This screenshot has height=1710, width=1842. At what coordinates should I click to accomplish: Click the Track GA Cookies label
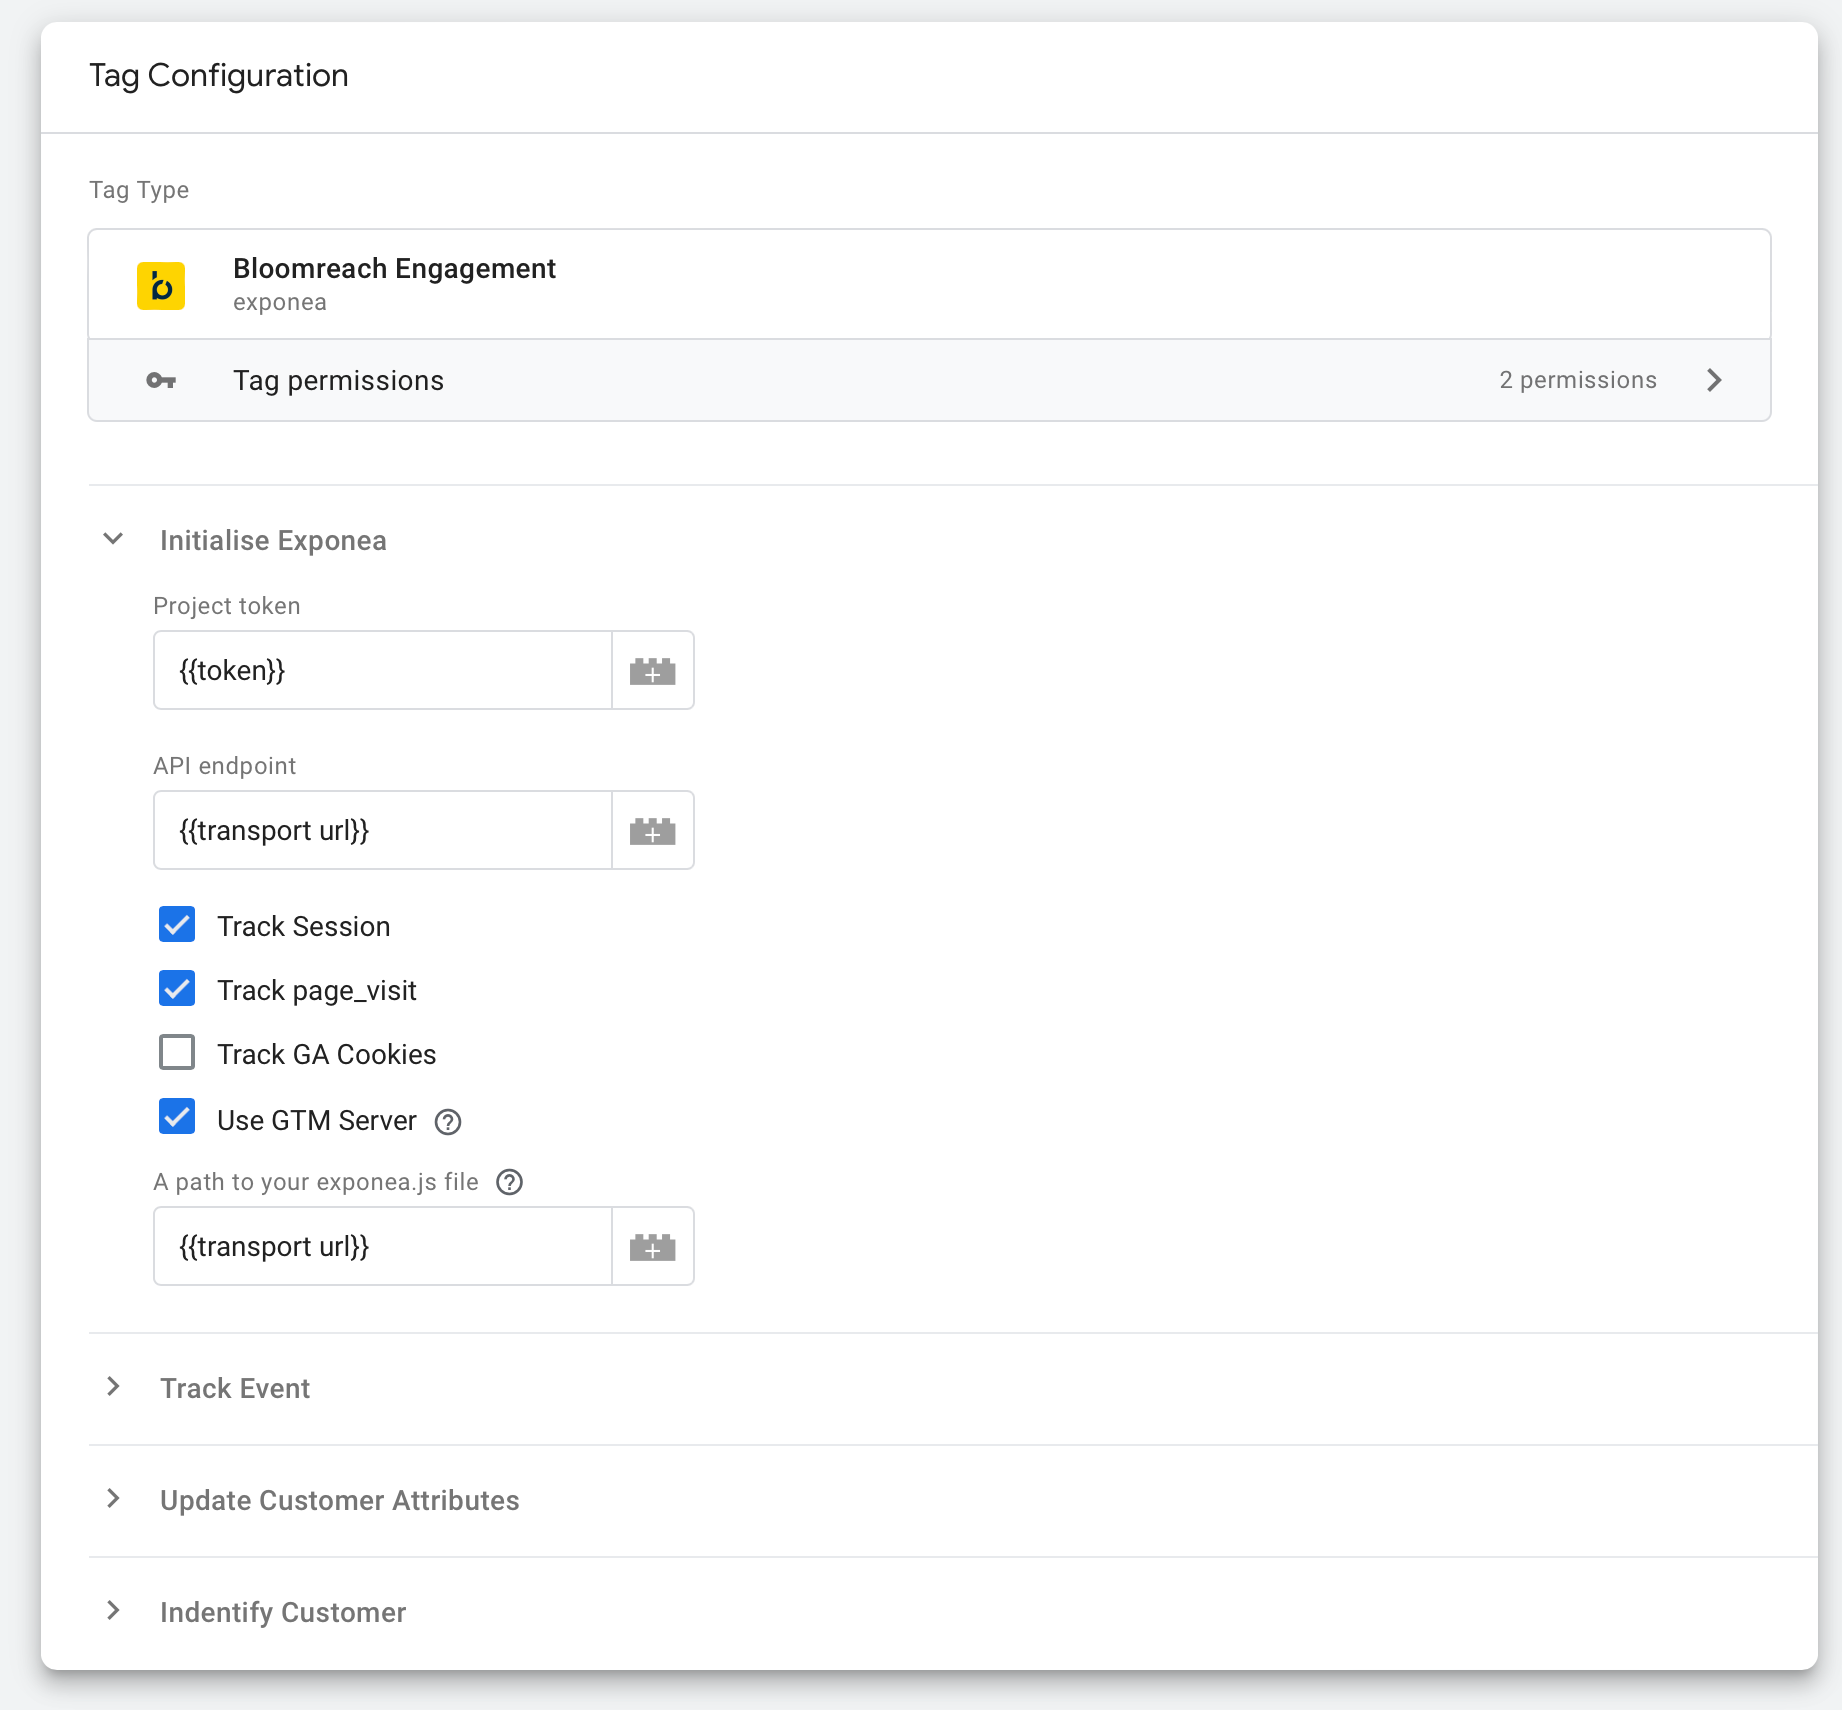(x=327, y=1055)
